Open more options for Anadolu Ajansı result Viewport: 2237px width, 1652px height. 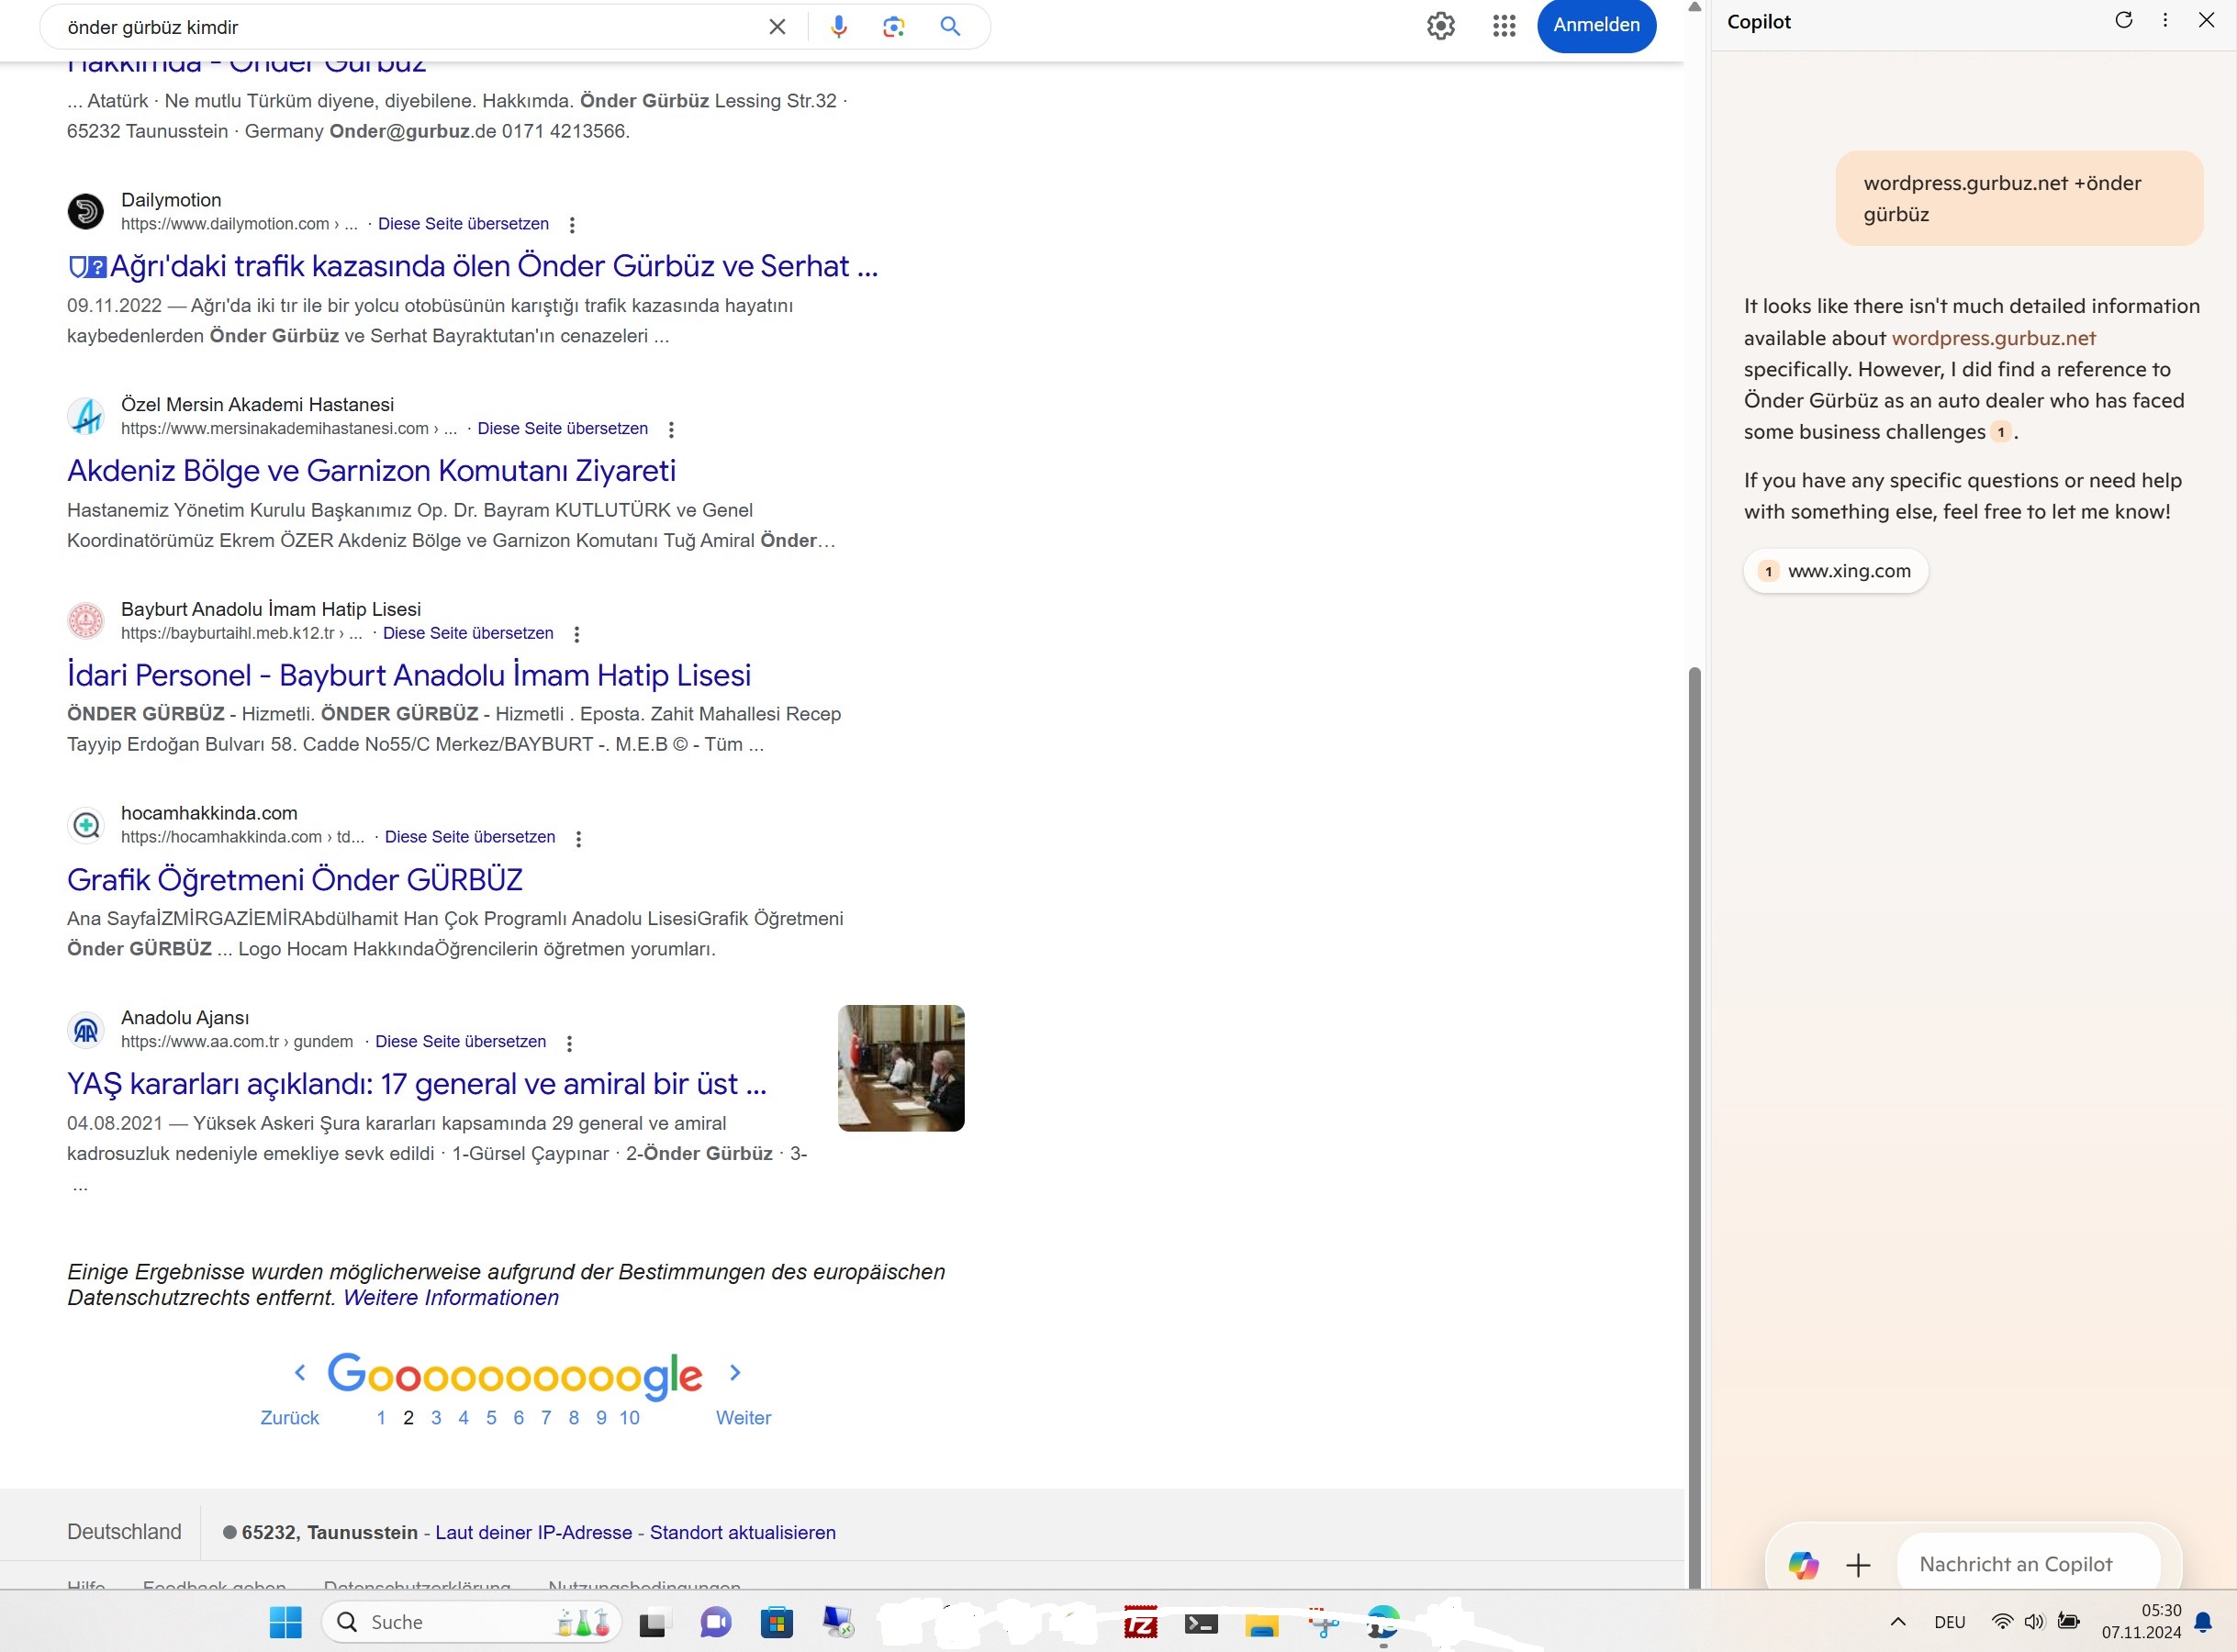coord(569,1043)
